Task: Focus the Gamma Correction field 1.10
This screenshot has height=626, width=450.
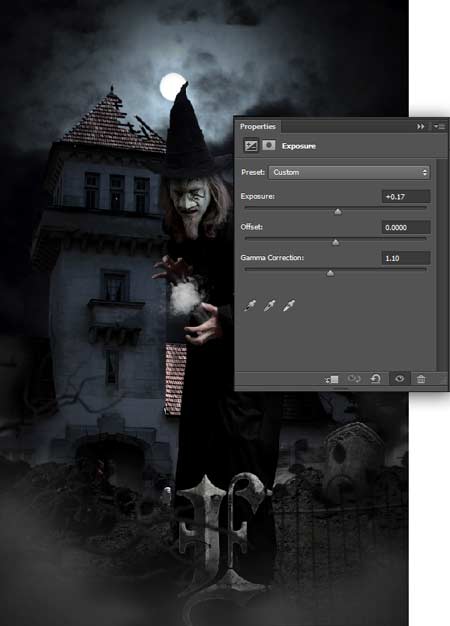Action: (406, 258)
